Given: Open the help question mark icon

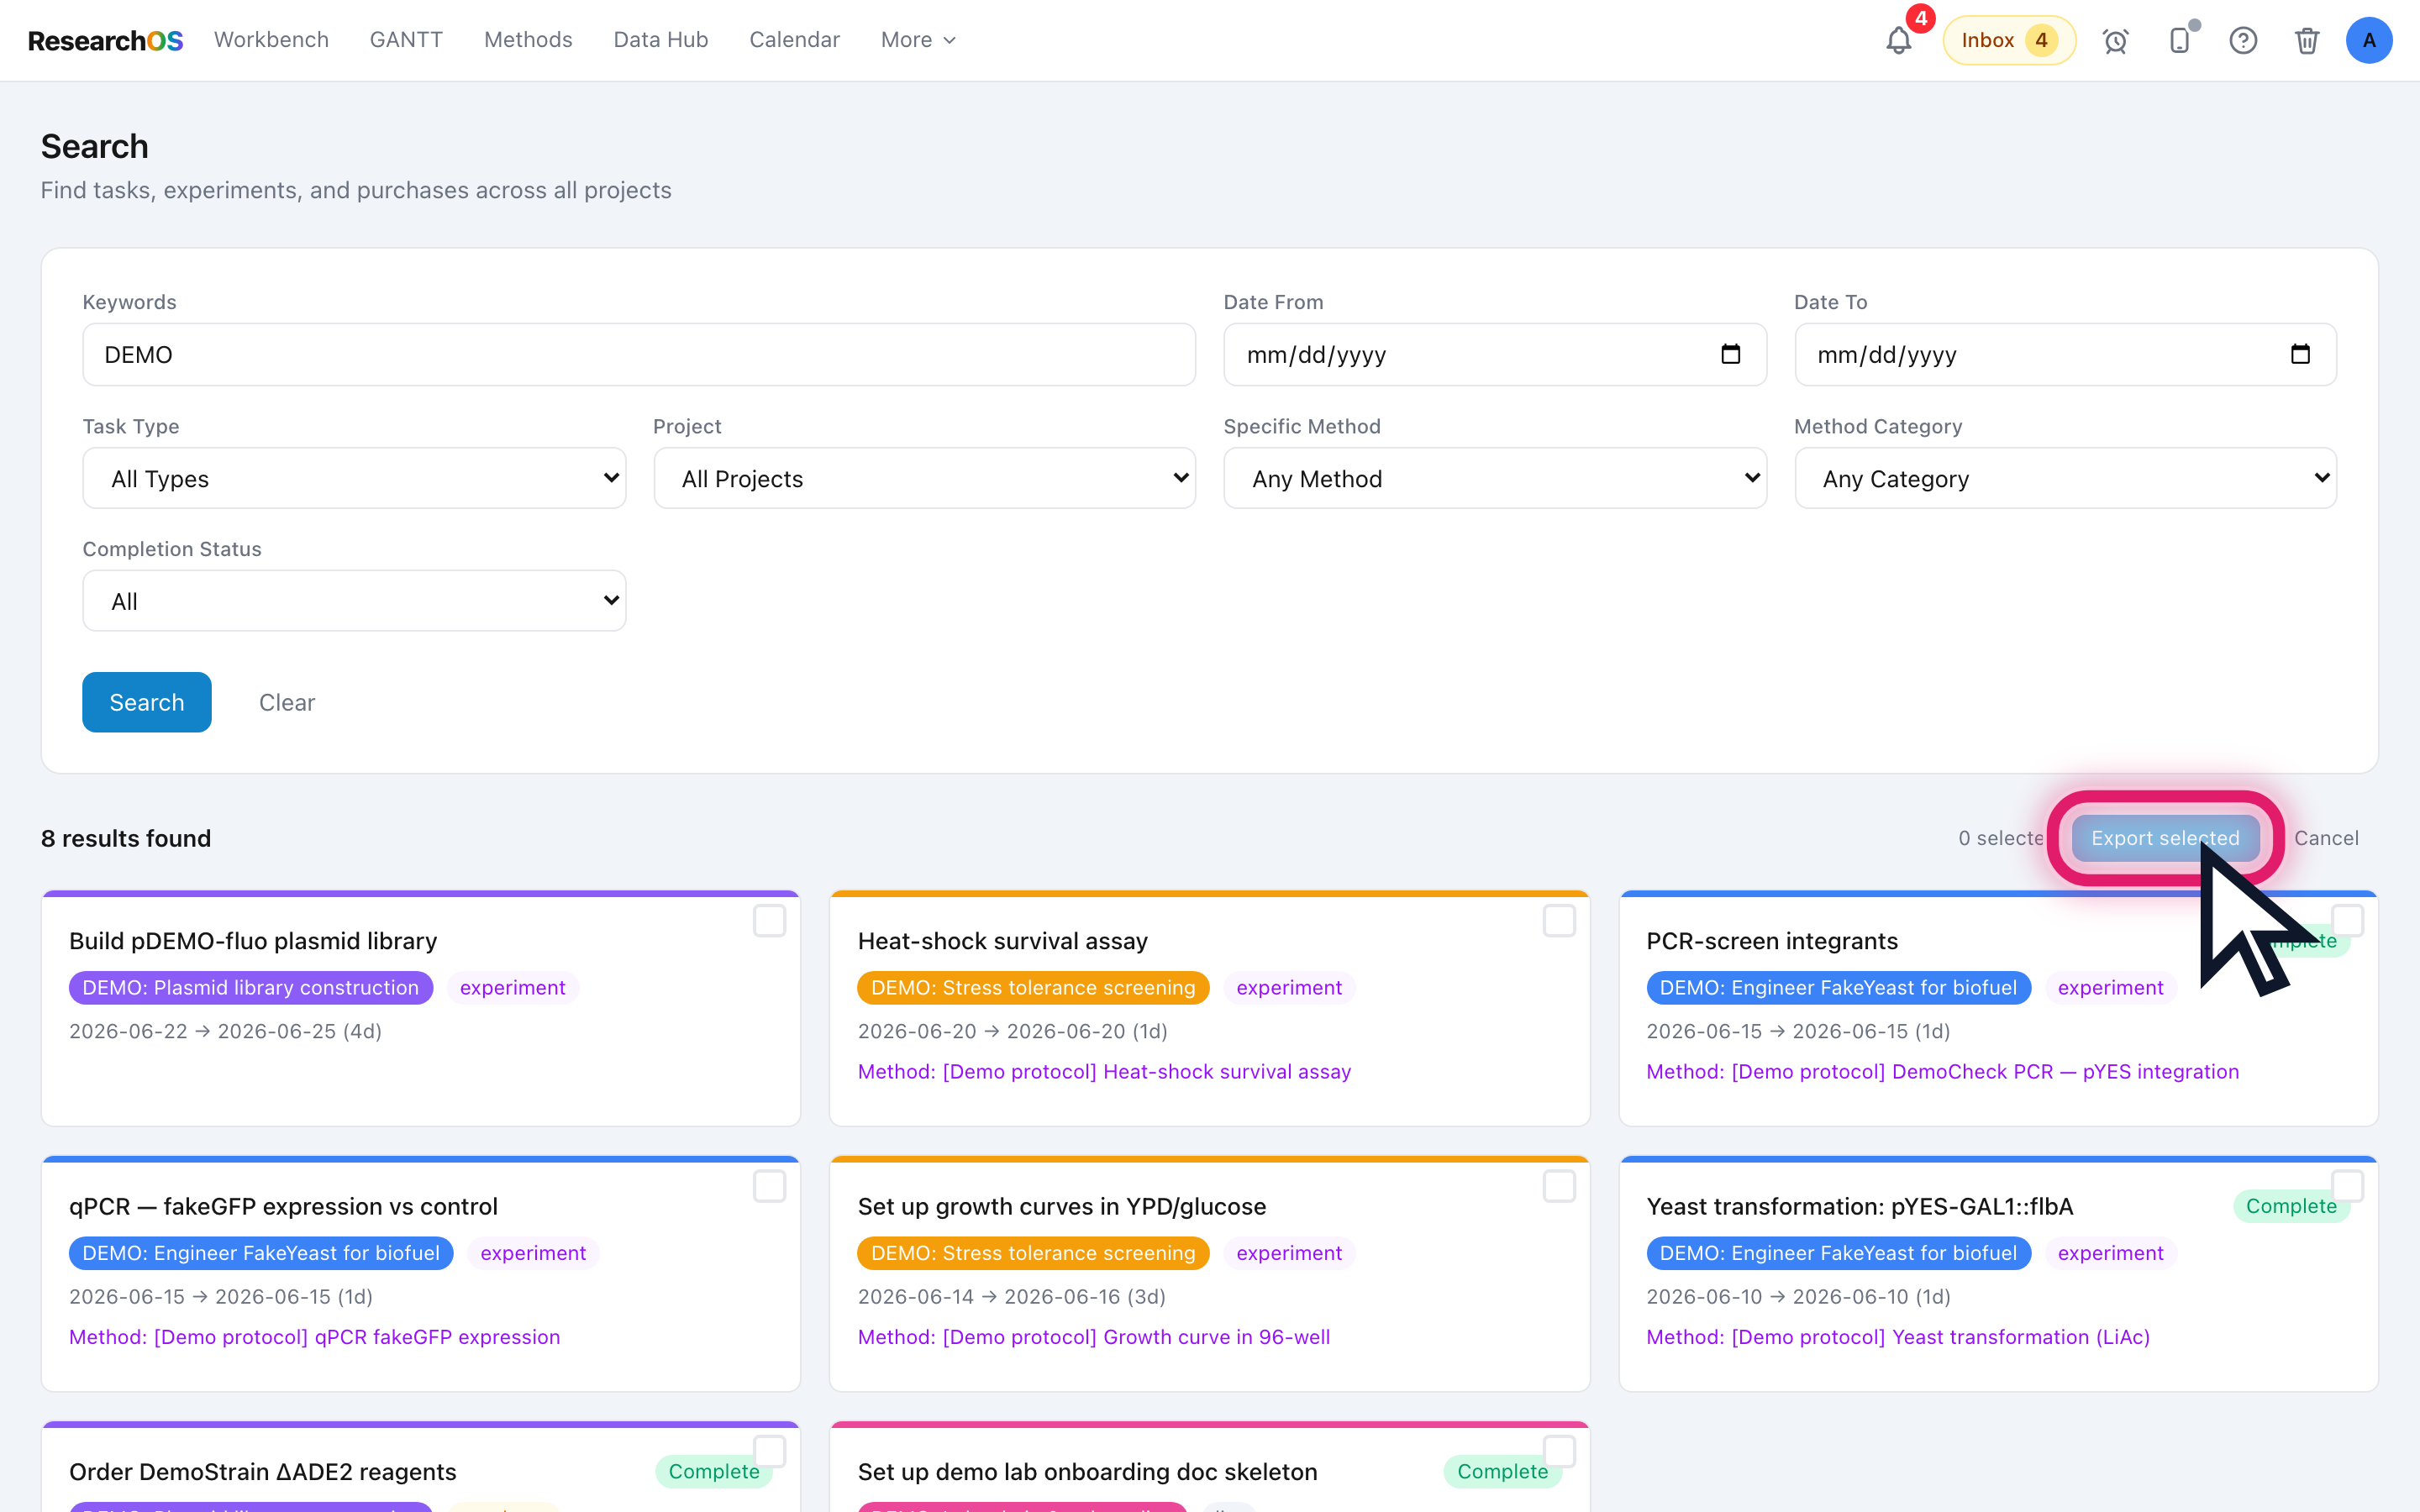Looking at the screenshot, I should [2243, 41].
